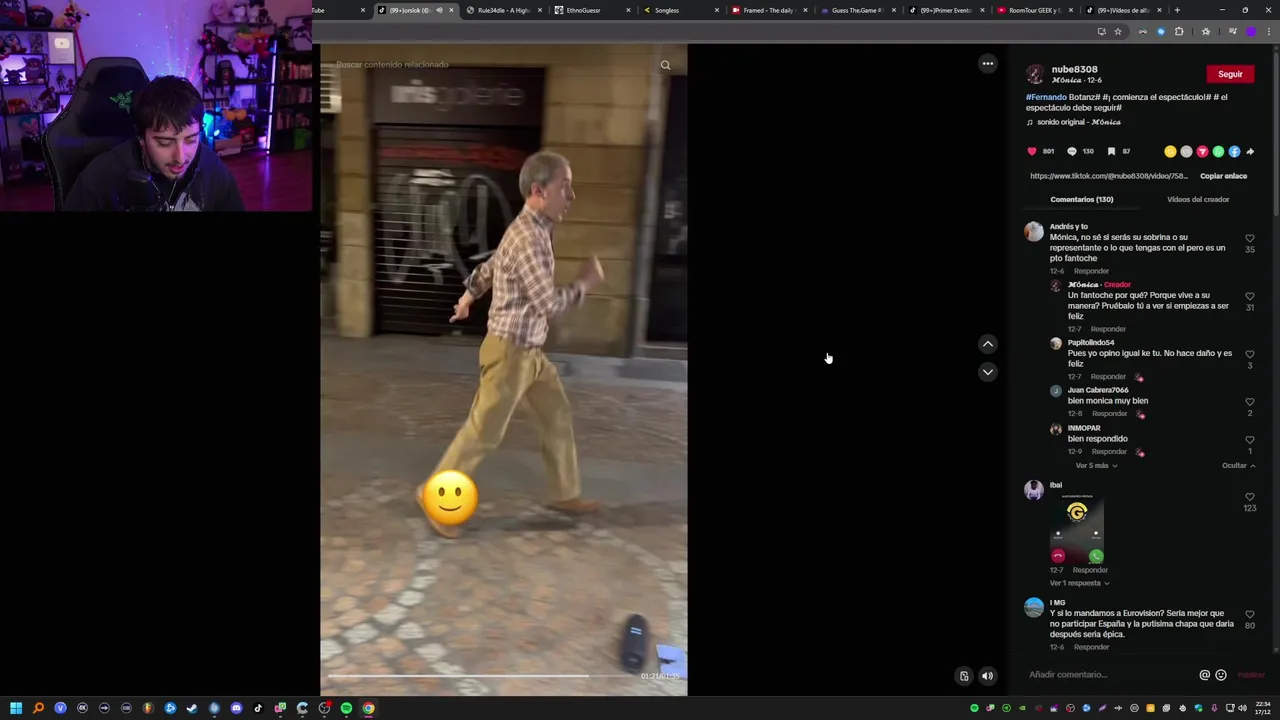Like the comment by Andrés y to
Viewport: 1280px width, 720px height.
(1250, 239)
